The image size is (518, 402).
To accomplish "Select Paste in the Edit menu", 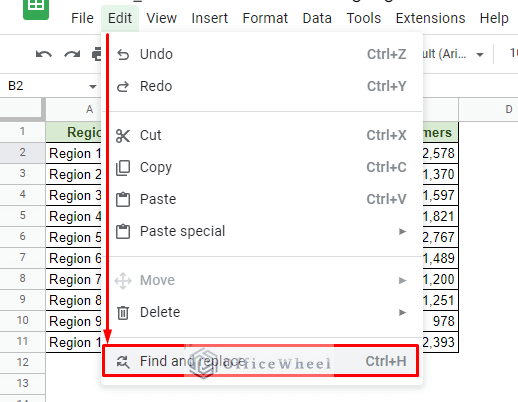I will click(x=262, y=199).
